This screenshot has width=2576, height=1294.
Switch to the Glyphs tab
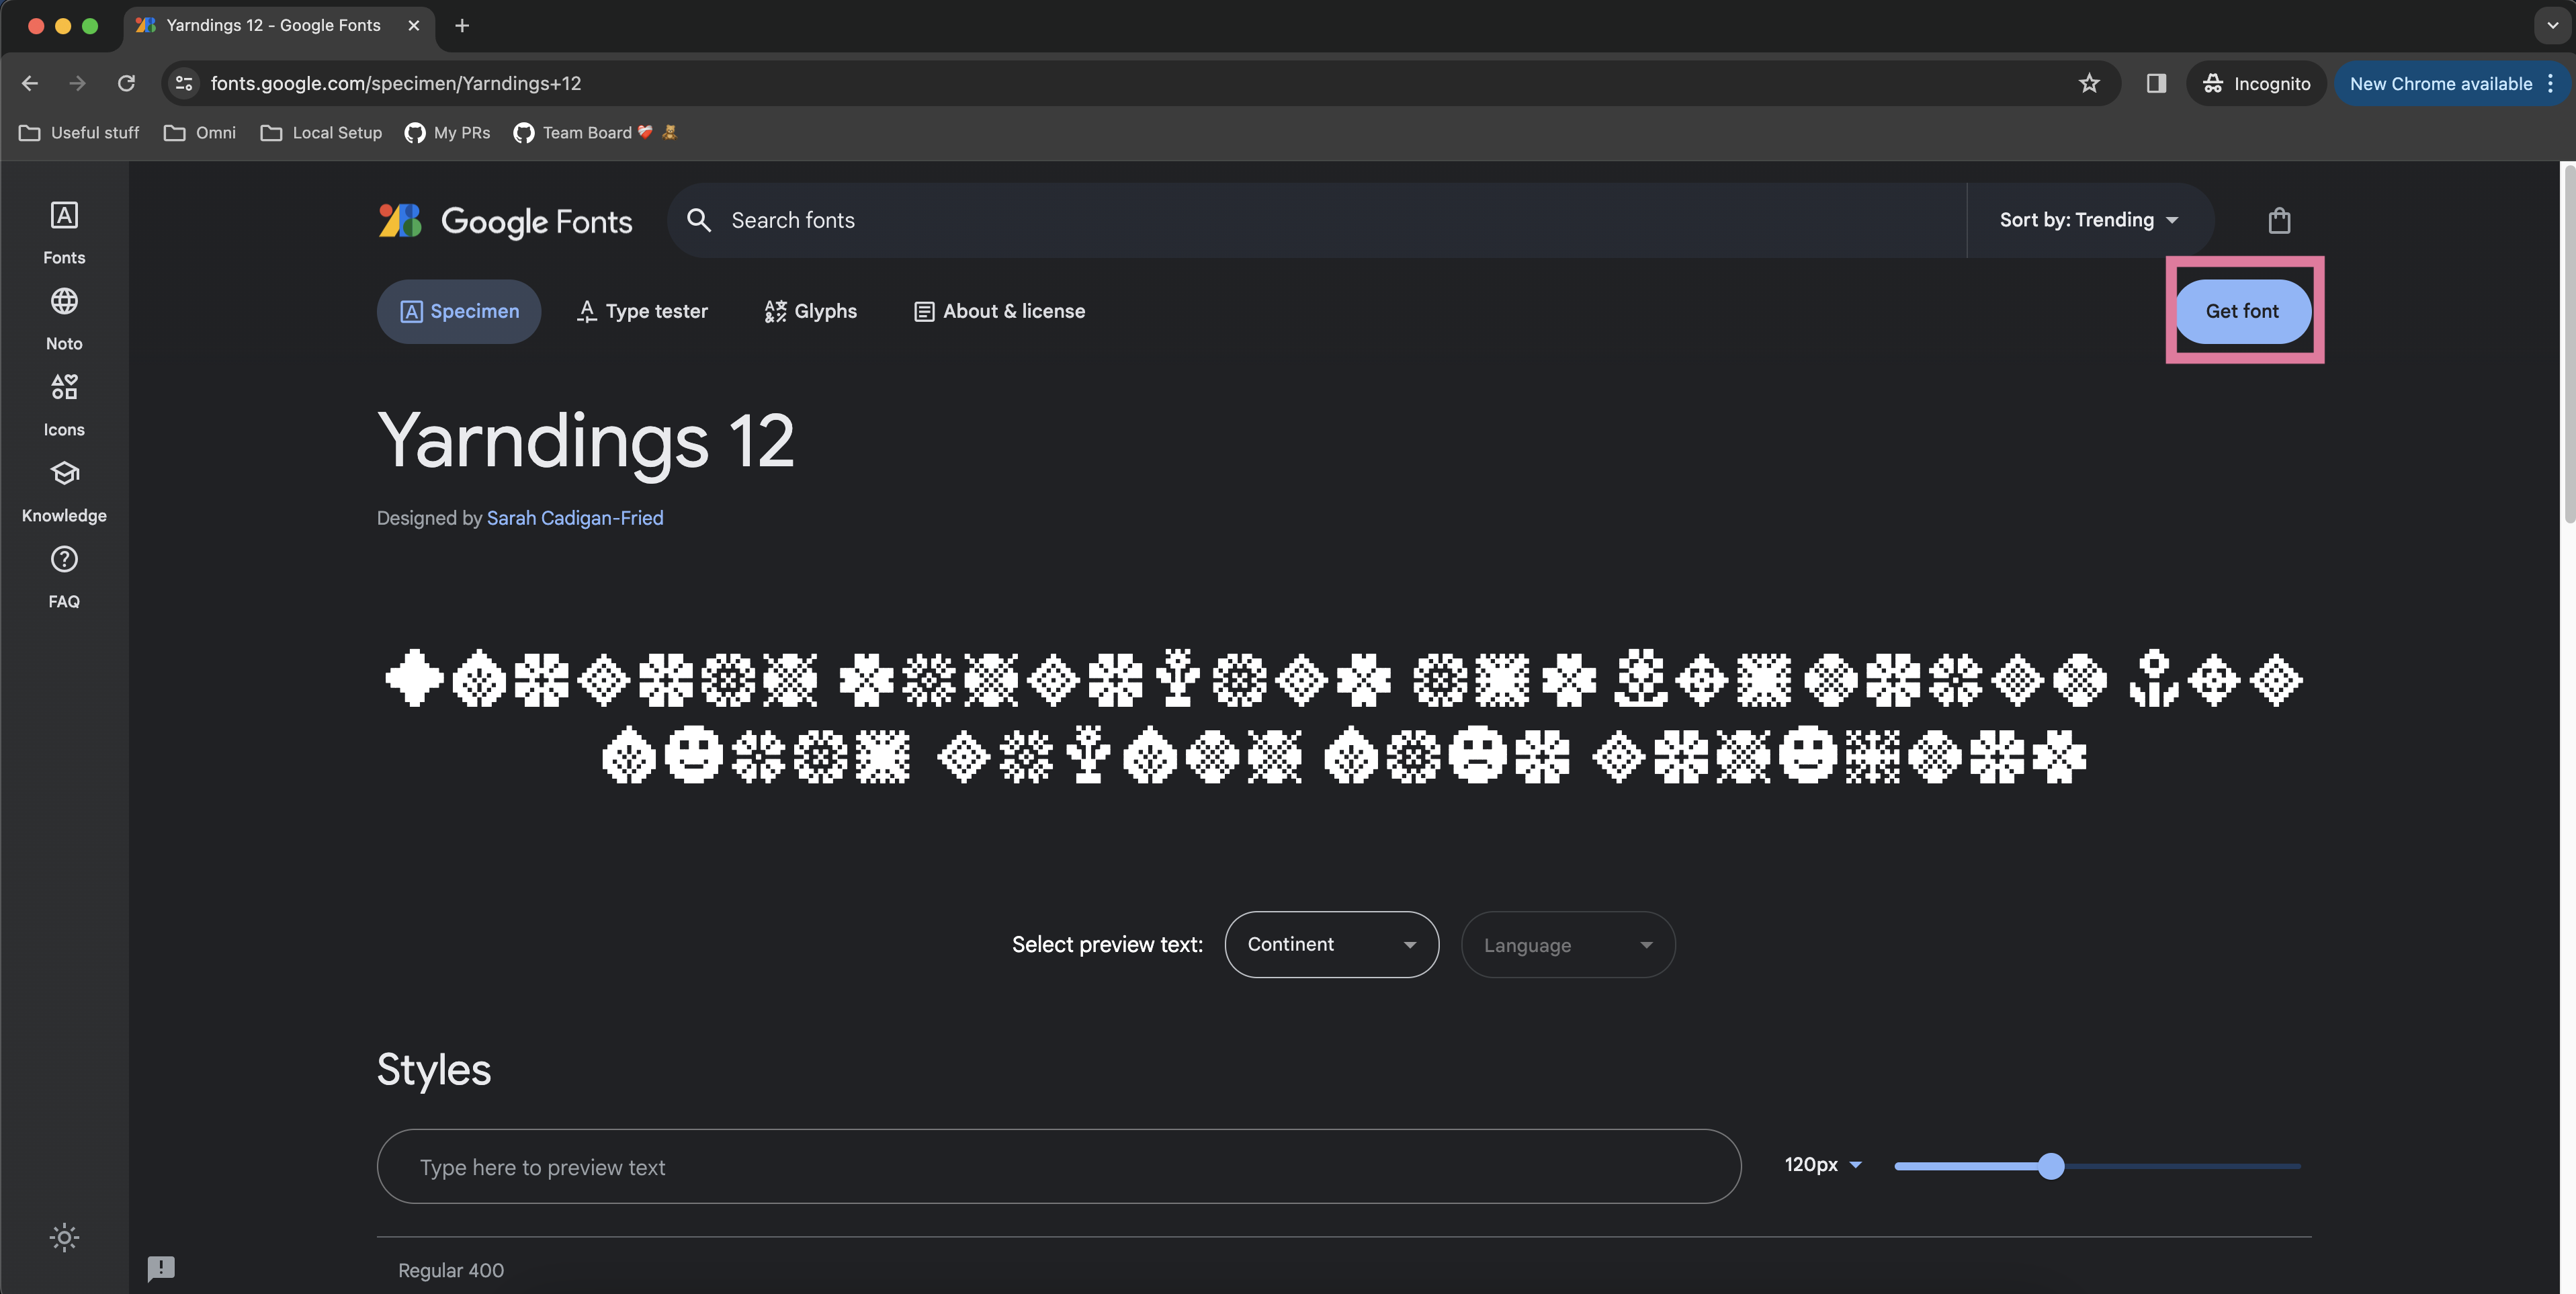point(810,311)
